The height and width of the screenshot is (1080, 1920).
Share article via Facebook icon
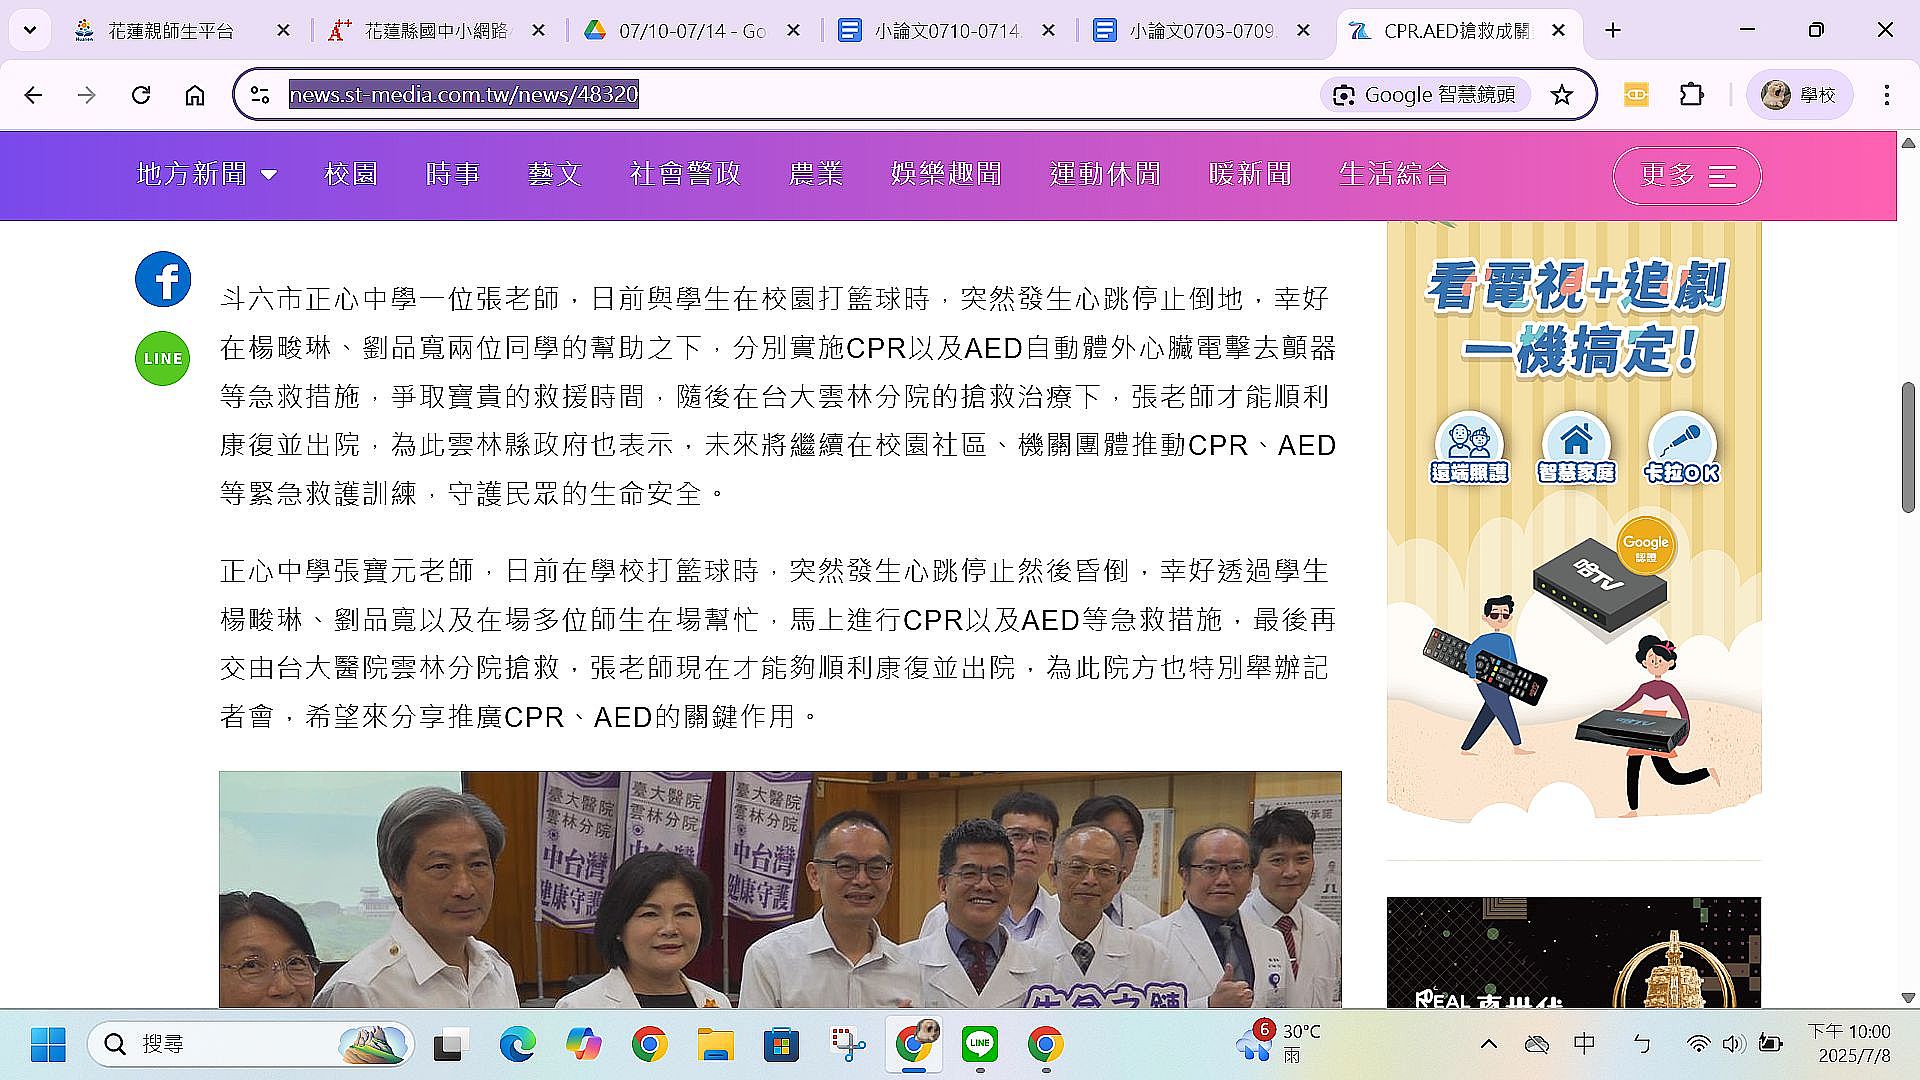pos(163,279)
